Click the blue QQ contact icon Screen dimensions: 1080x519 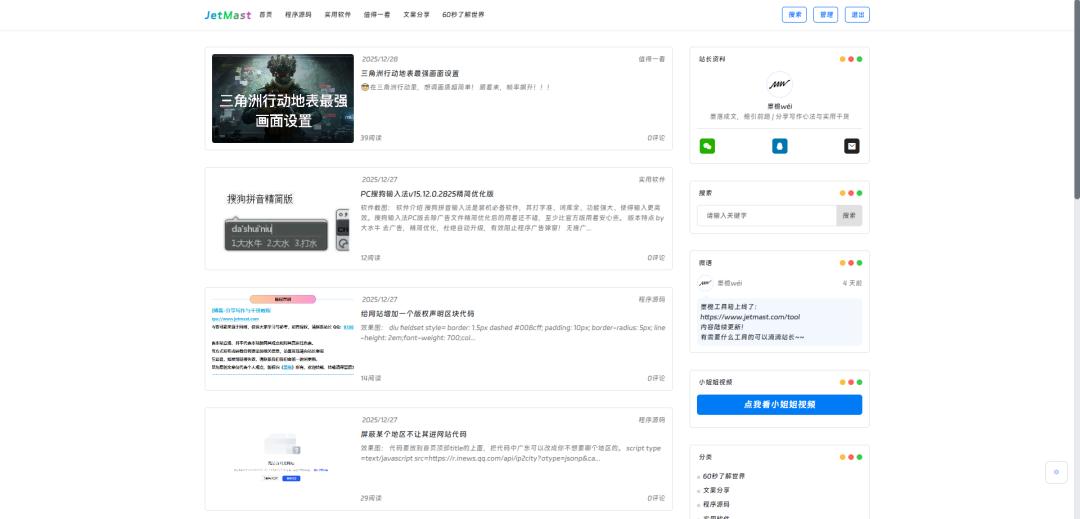pyautogui.click(x=779, y=146)
